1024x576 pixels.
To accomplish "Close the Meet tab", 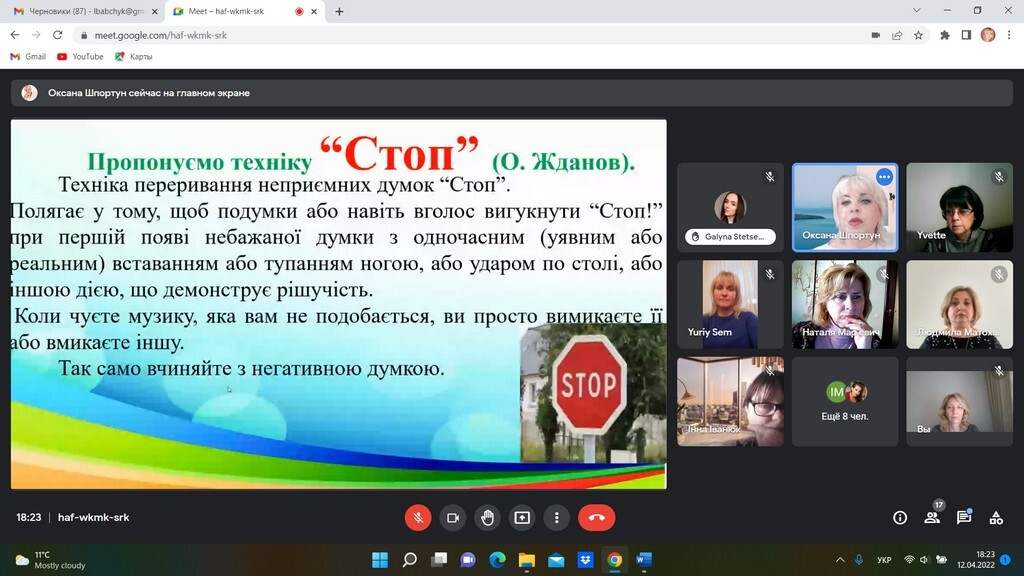I will pyautogui.click(x=314, y=11).
